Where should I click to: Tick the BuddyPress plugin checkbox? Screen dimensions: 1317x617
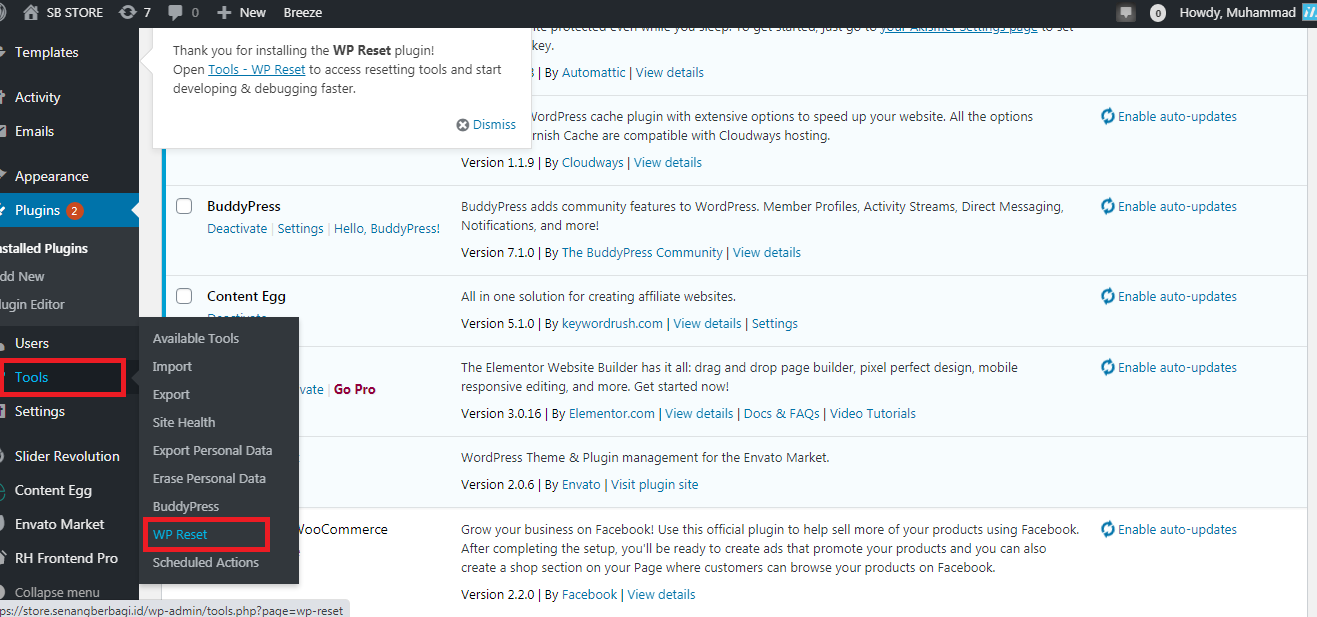point(184,206)
